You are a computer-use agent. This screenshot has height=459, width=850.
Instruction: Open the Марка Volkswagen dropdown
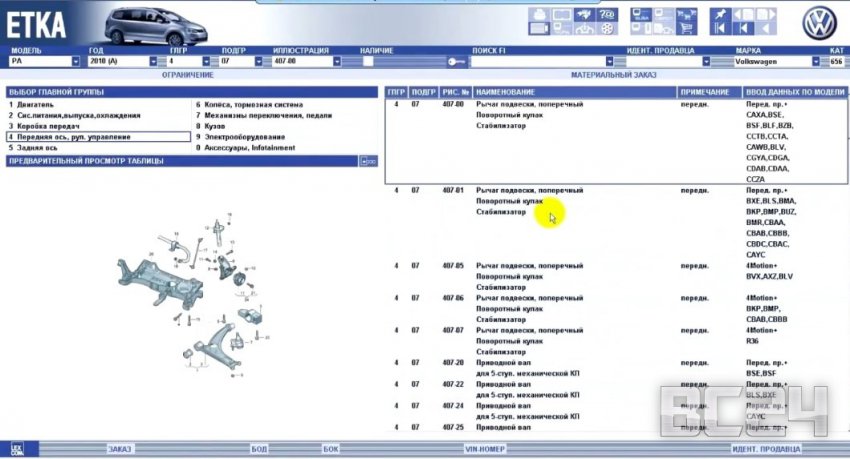point(816,62)
